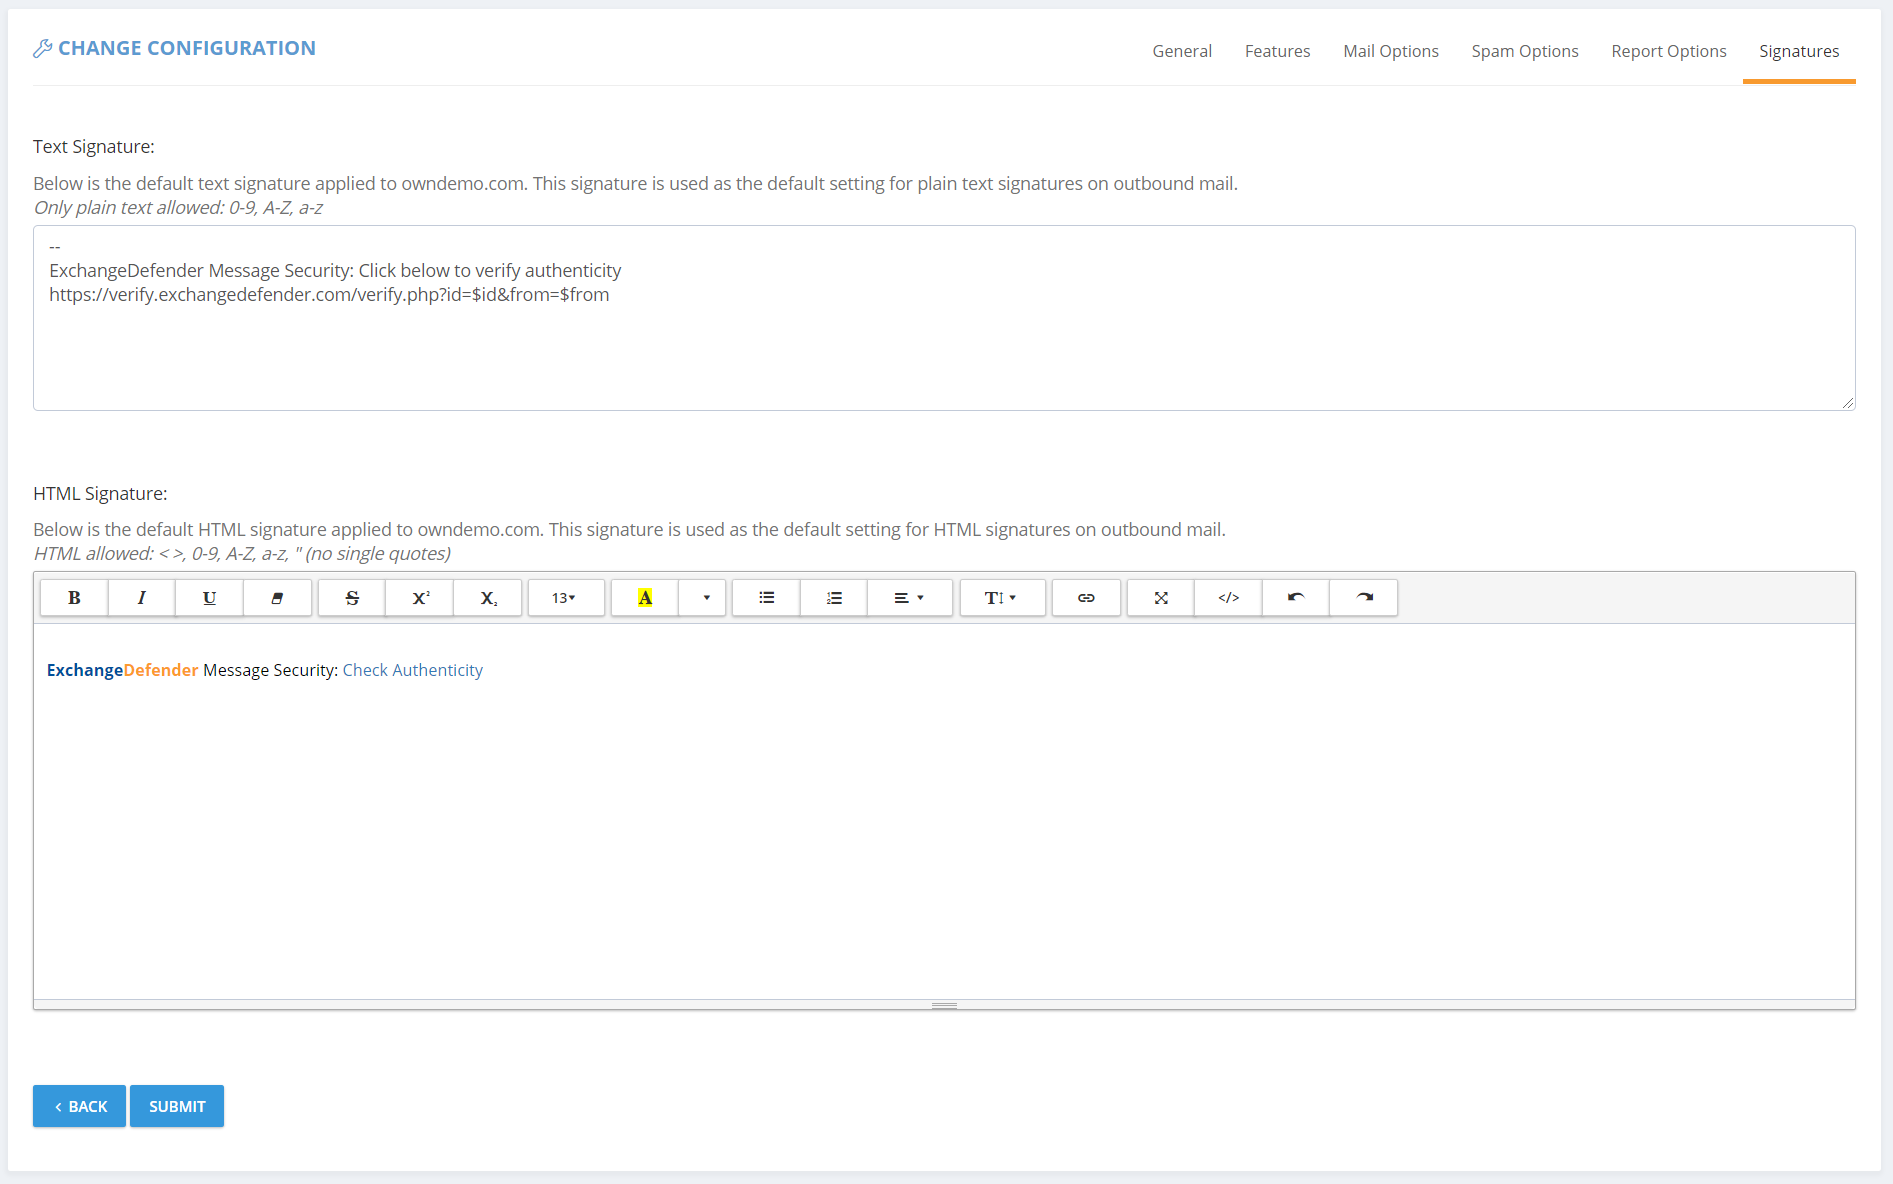Insert a hyperlink with the link icon
The height and width of the screenshot is (1184, 1893).
[x=1086, y=598]
